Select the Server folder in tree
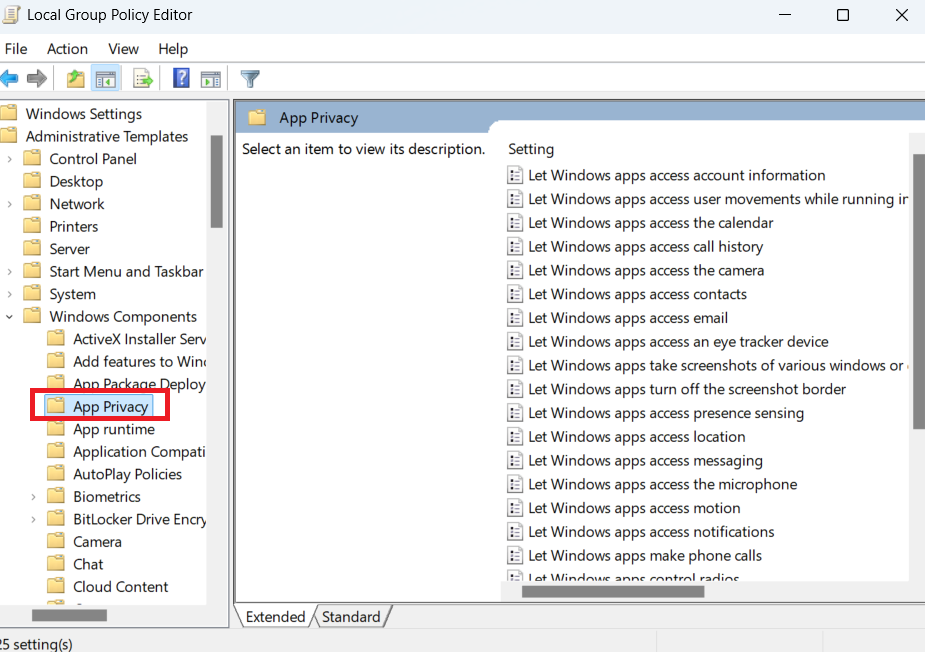This screenshot has height=652, width=925. [70, 249]
